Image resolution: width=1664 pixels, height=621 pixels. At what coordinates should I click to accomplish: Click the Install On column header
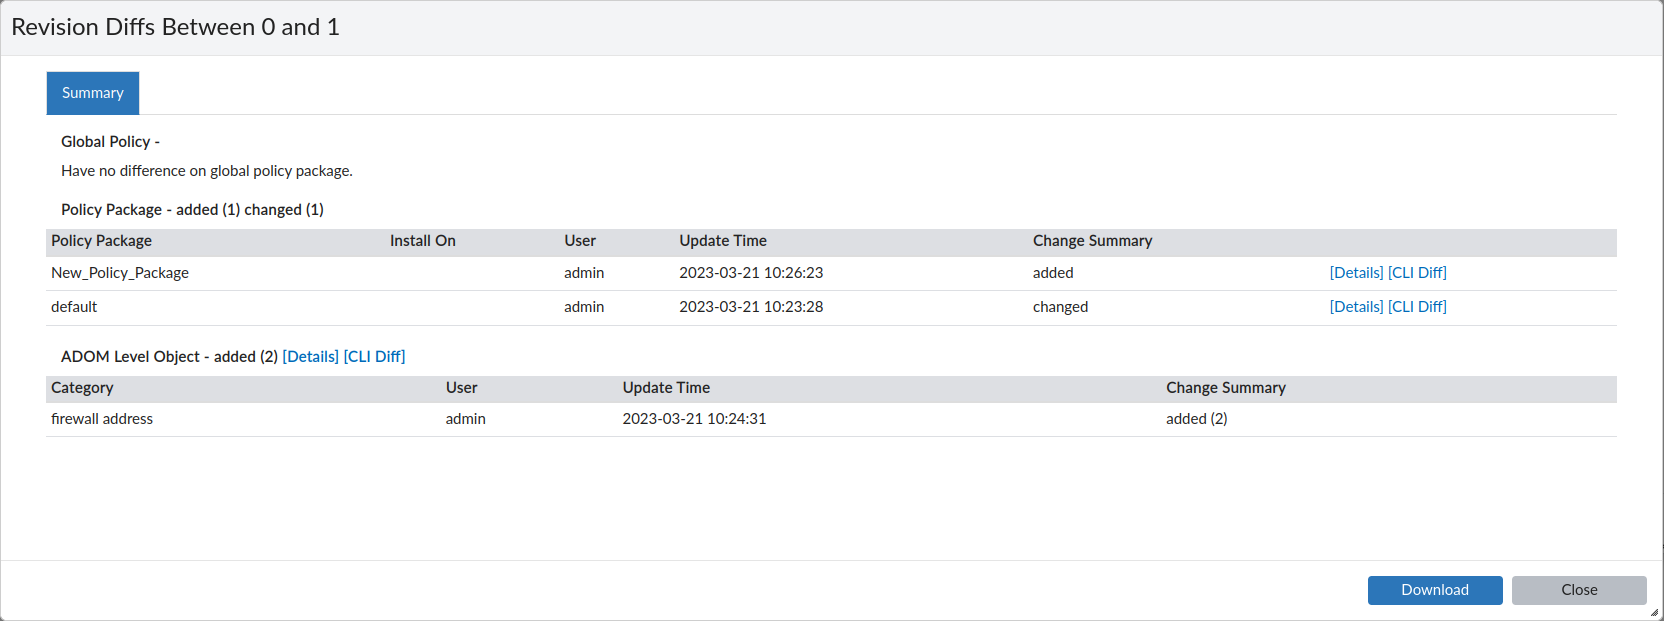click(x=422, y=241)
